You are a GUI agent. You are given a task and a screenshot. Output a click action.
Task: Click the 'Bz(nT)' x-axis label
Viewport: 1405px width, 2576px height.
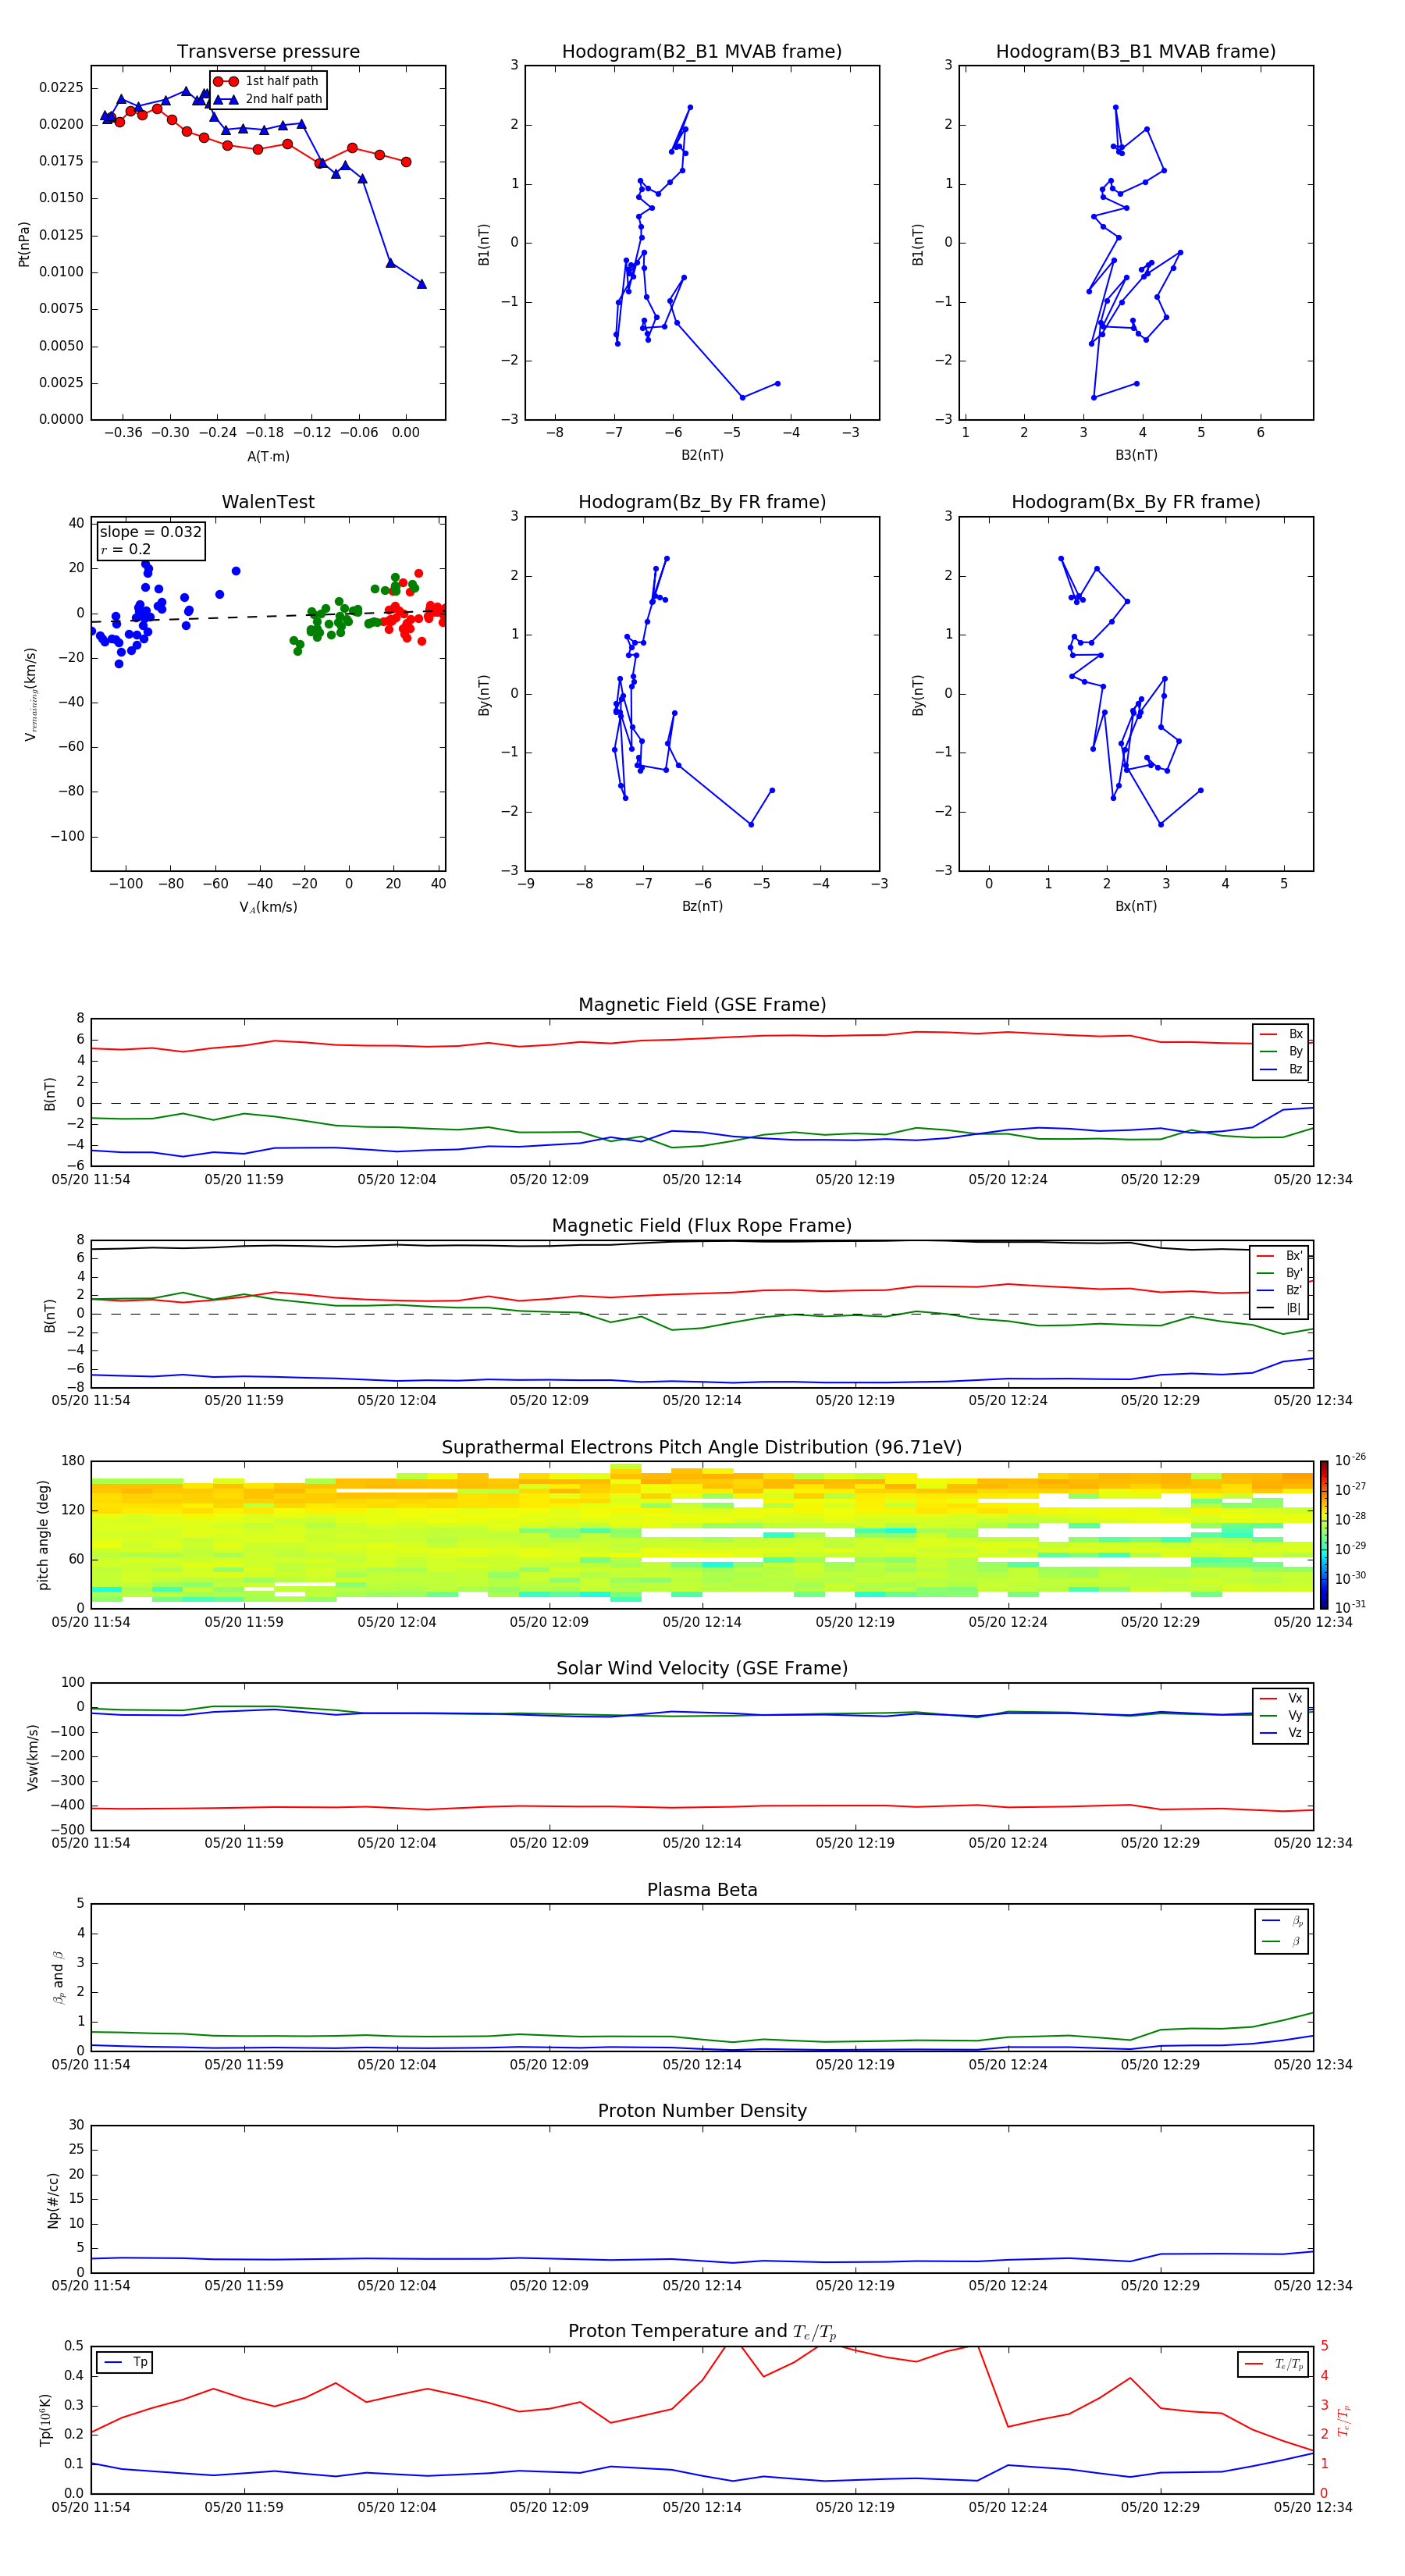coord(702,906)
